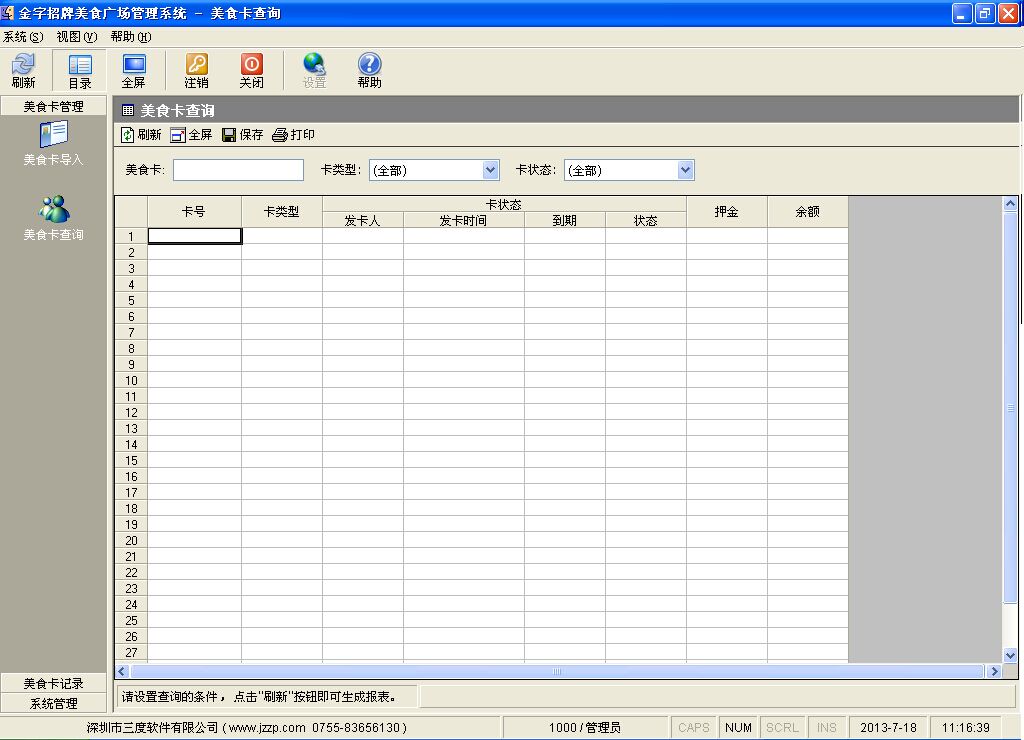
Task: Select the 美食卡管理 sidebar panel header
Action: [54, 106]
